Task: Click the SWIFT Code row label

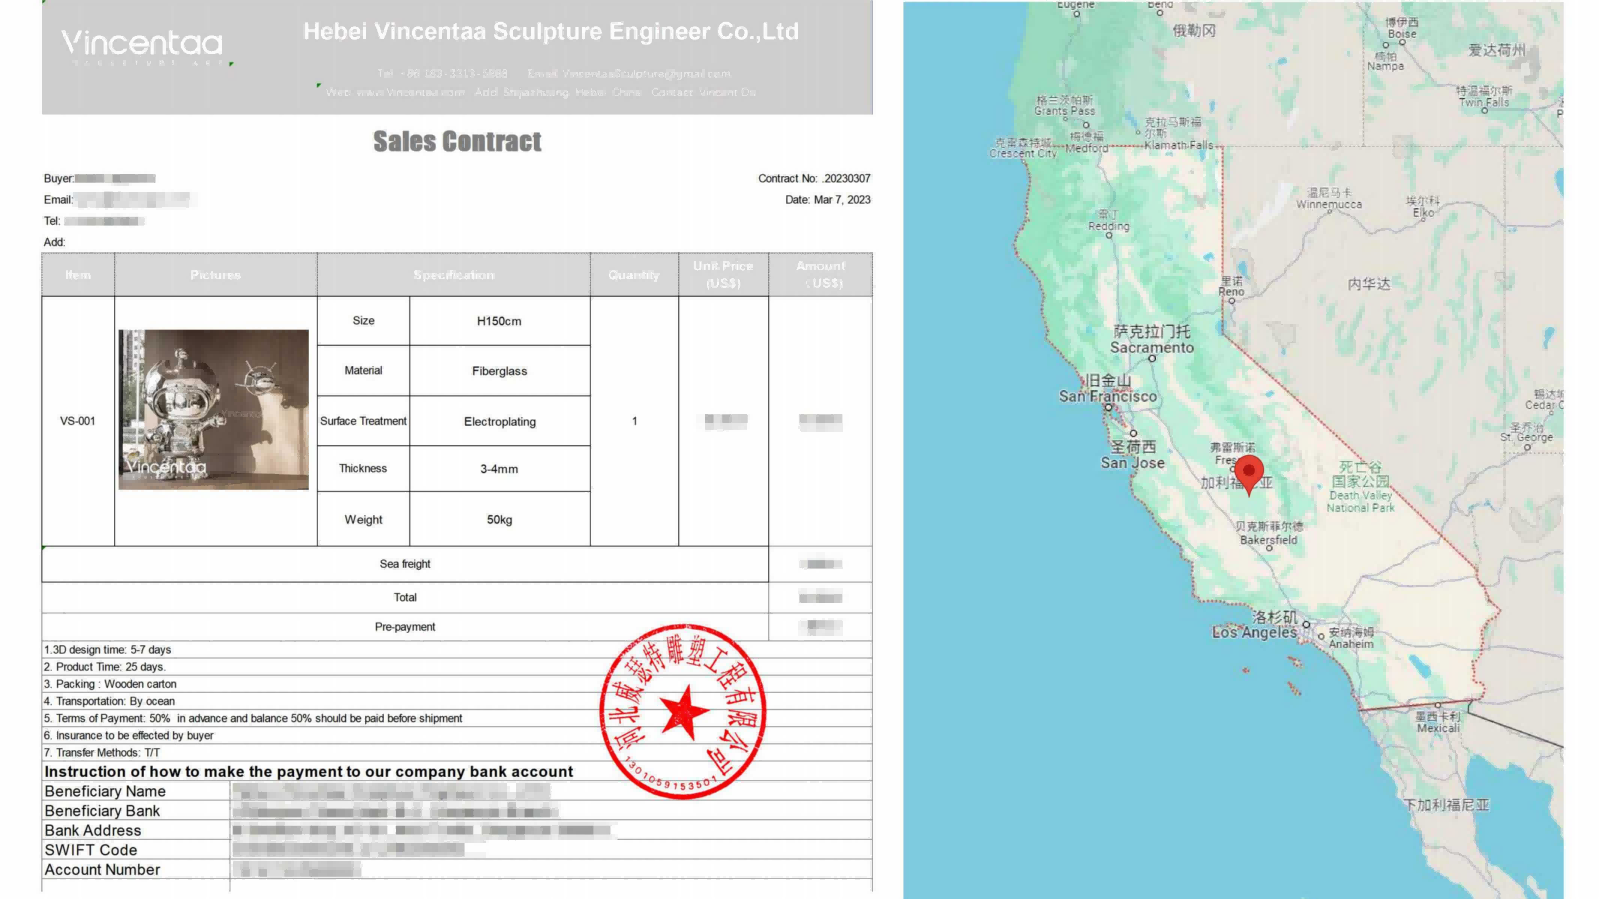Action: coord(91,850)
